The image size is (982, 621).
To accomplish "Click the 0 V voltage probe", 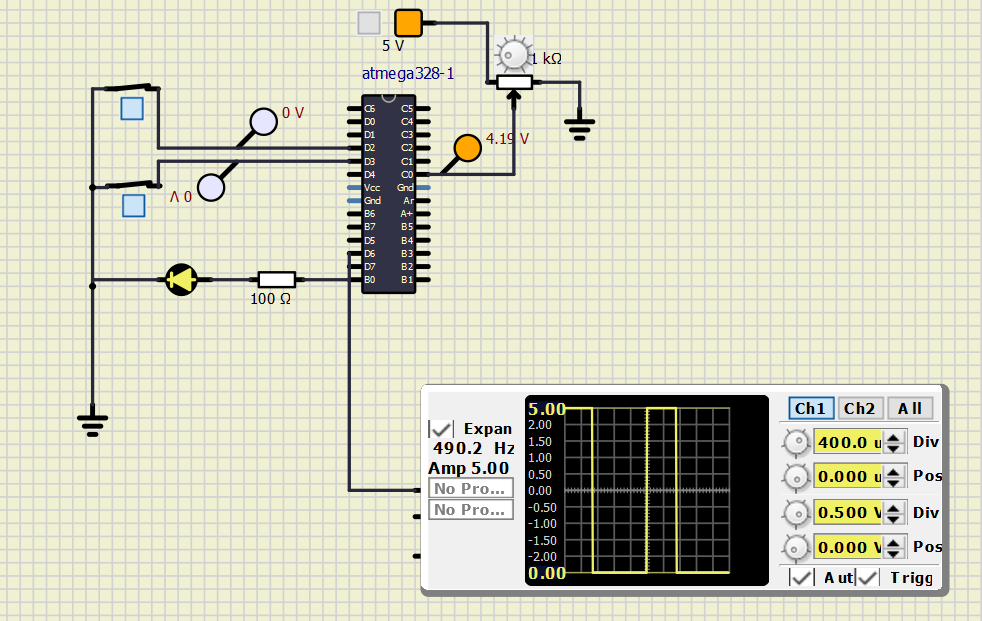I will coord(262,122).
